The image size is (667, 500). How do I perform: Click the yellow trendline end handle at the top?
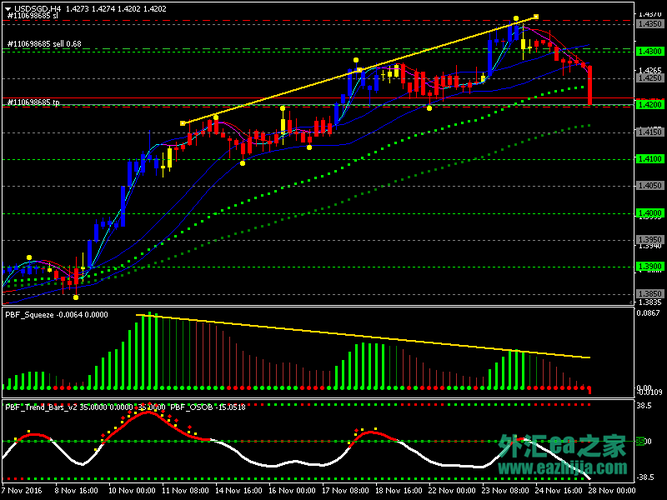[x=537, y=16]
